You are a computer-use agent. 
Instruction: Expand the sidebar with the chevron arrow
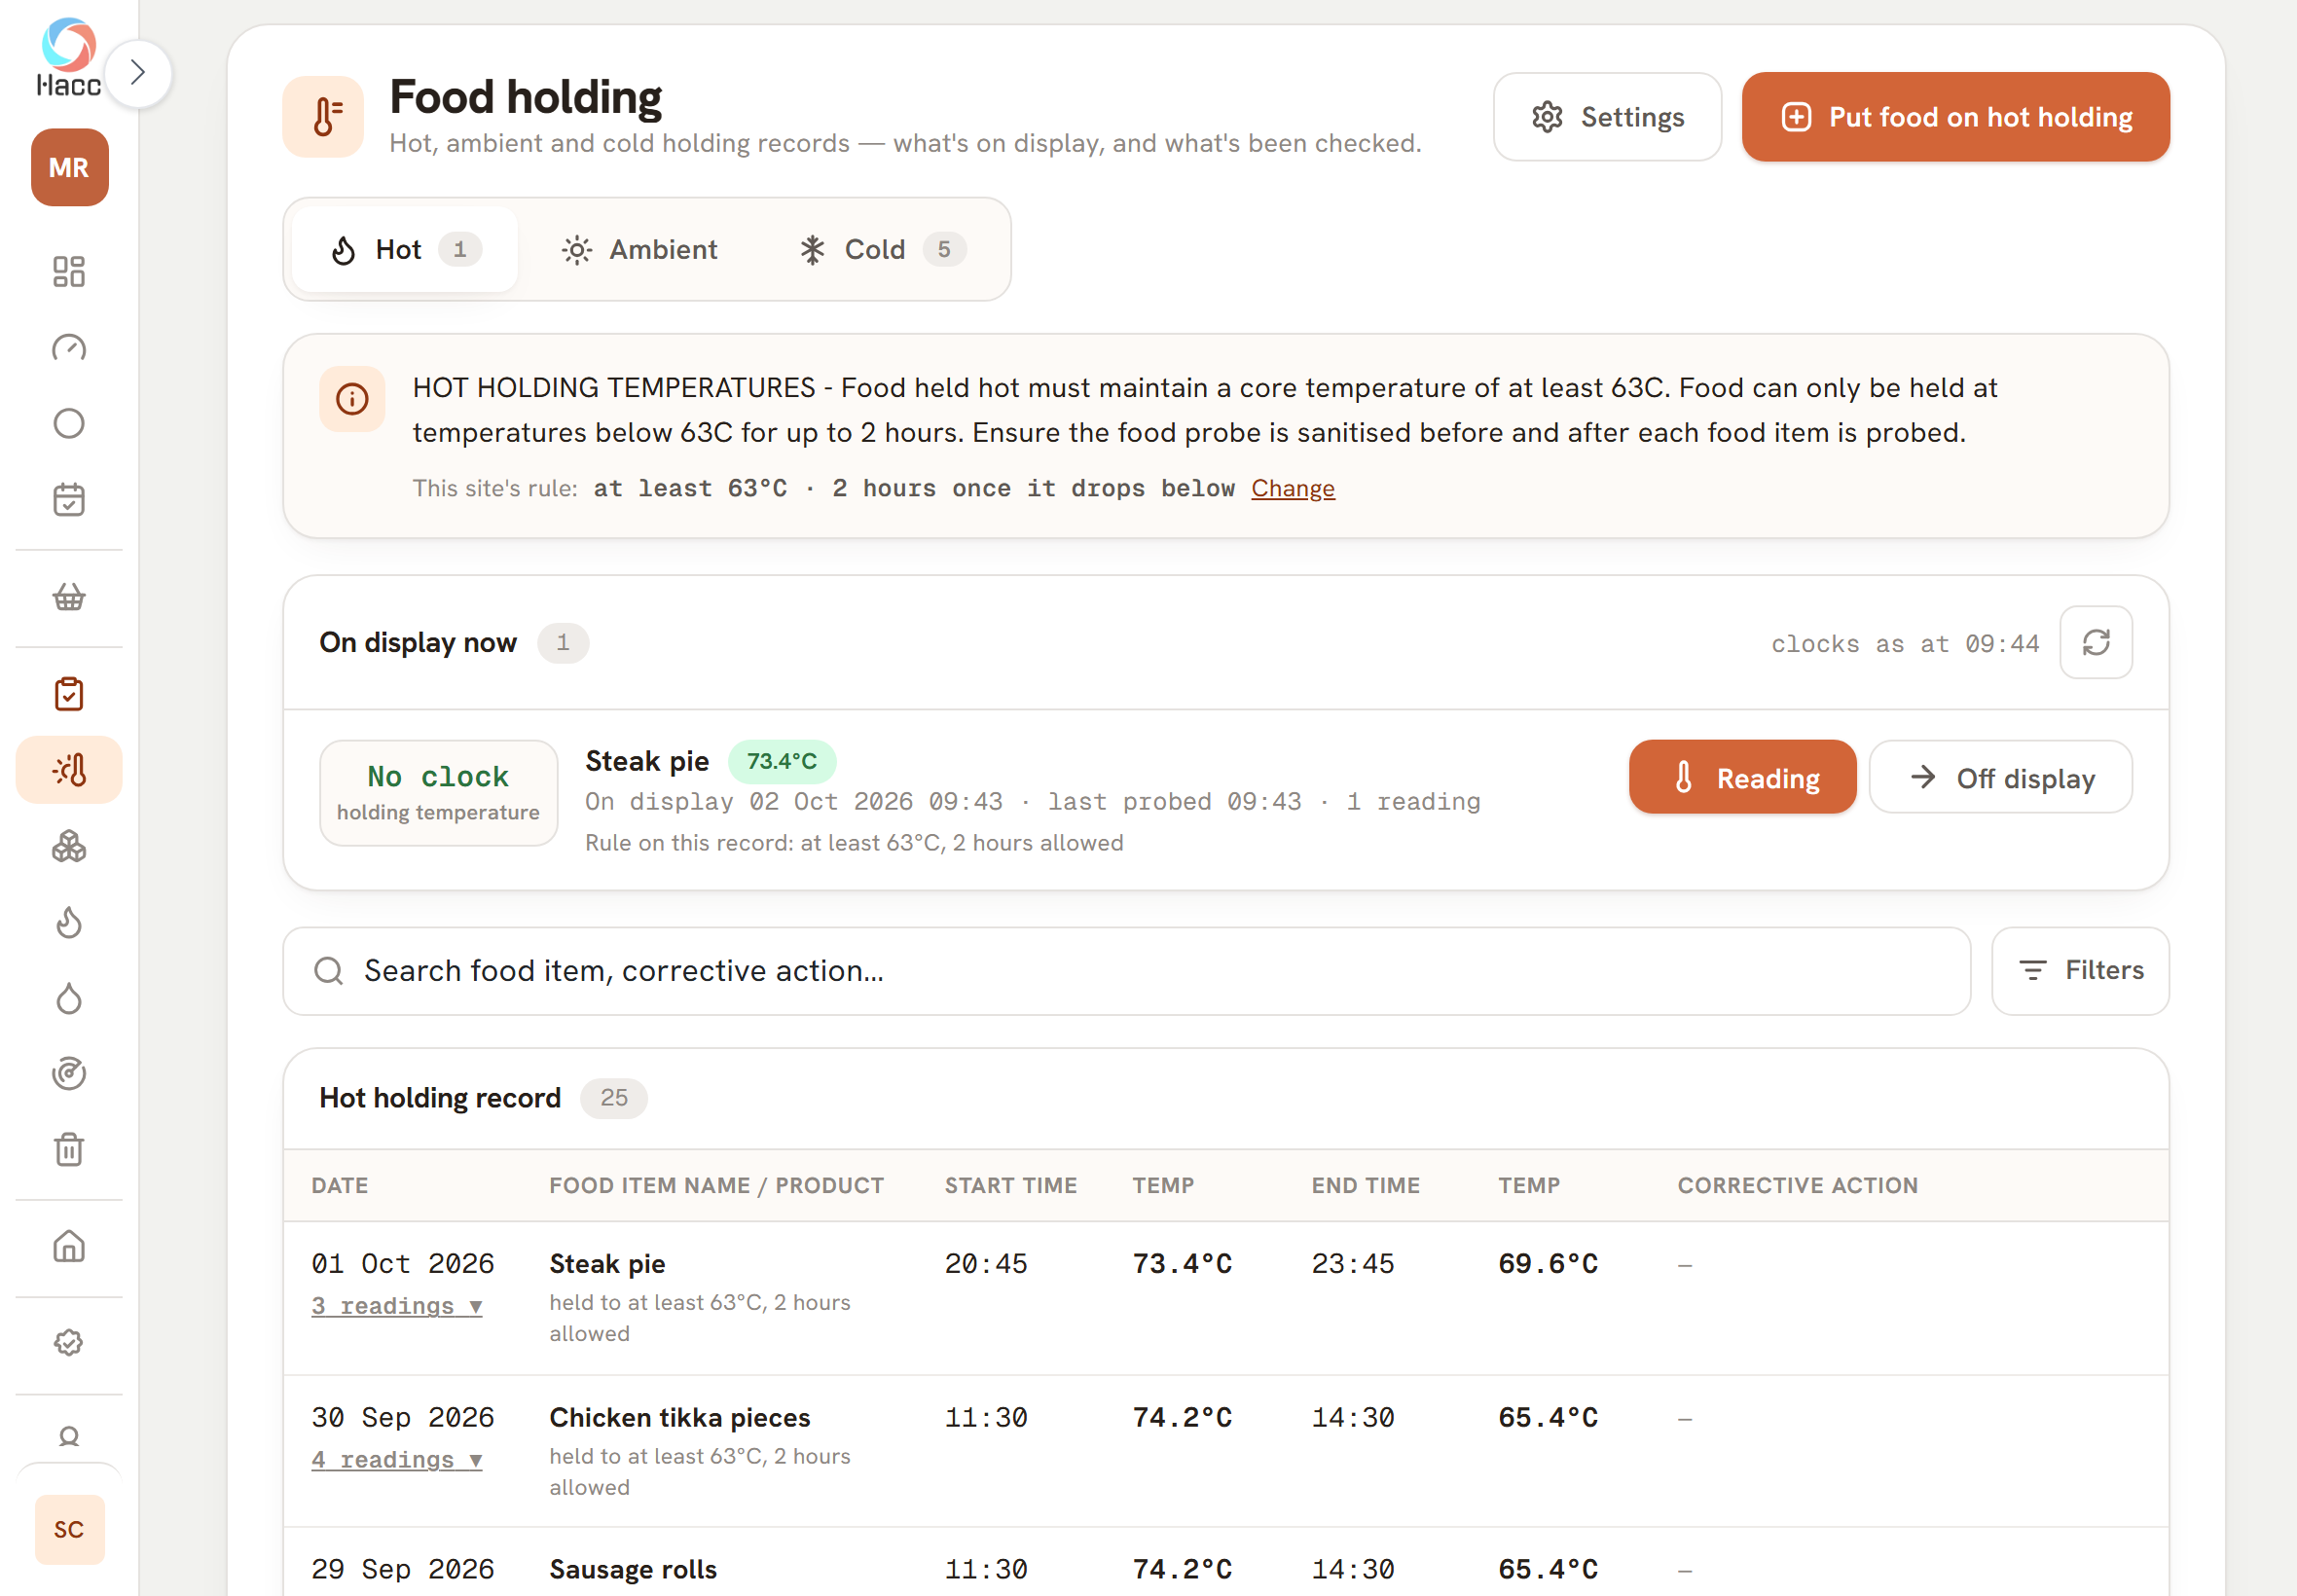(x=138, y=73)
